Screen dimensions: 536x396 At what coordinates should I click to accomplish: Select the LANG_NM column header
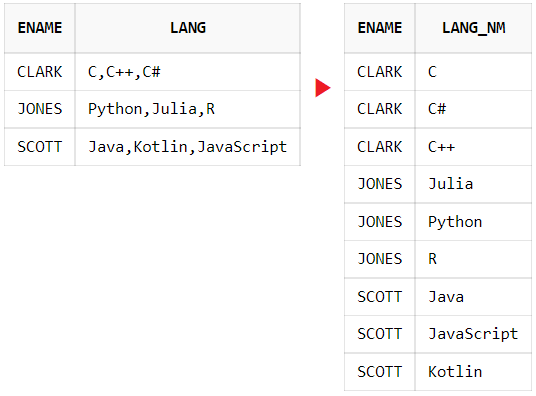(x=473, y=28)
